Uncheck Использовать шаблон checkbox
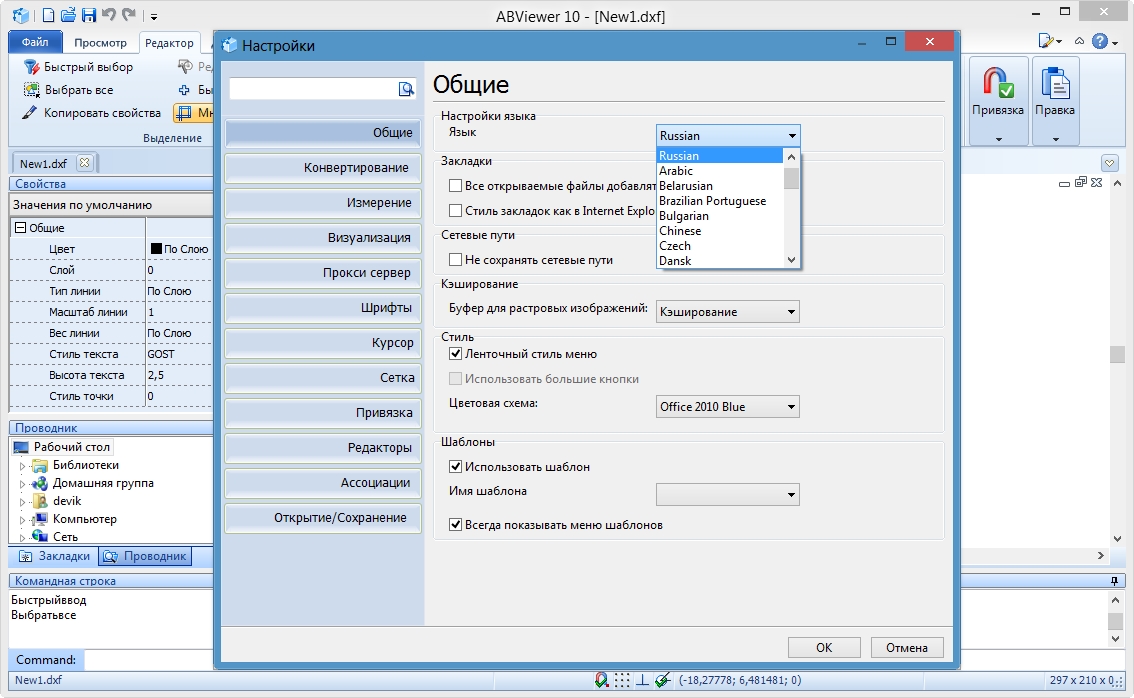 pos(456,467)
